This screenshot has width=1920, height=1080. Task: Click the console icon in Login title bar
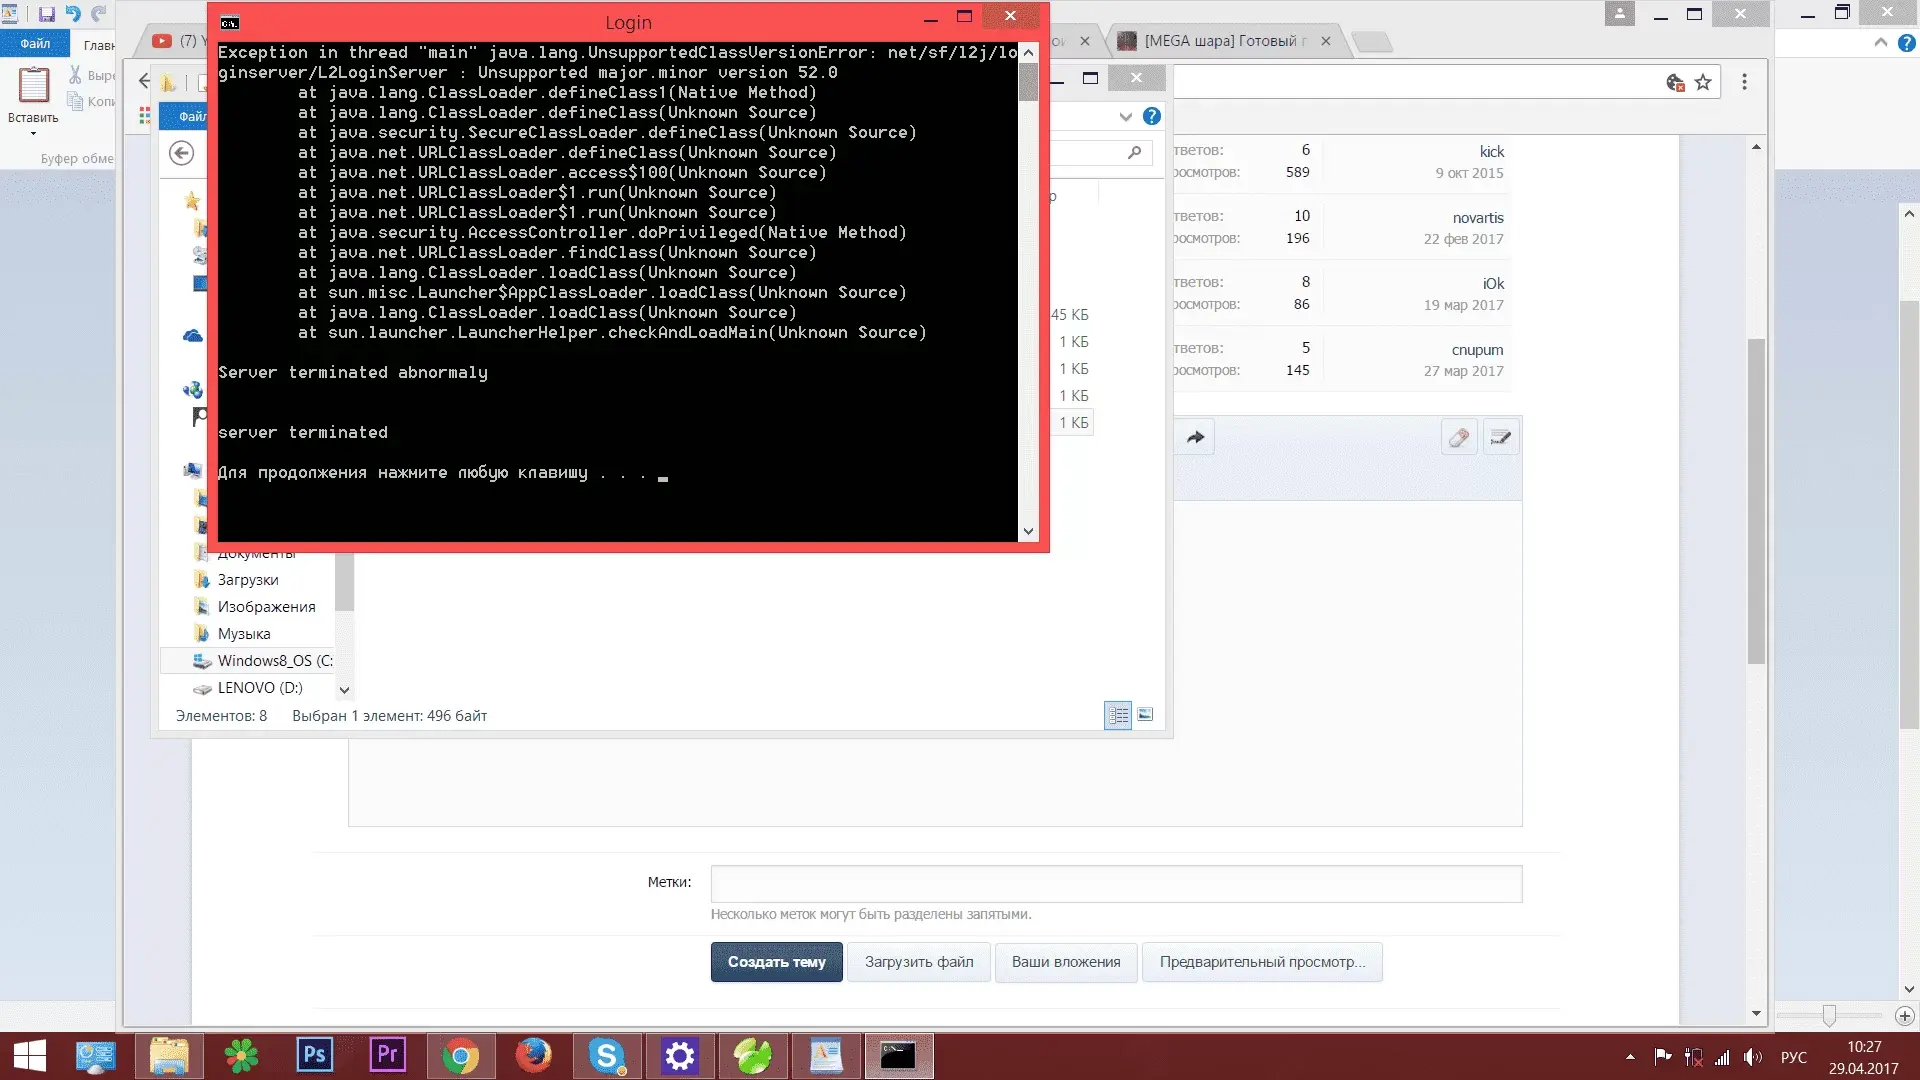click(229, 22)
